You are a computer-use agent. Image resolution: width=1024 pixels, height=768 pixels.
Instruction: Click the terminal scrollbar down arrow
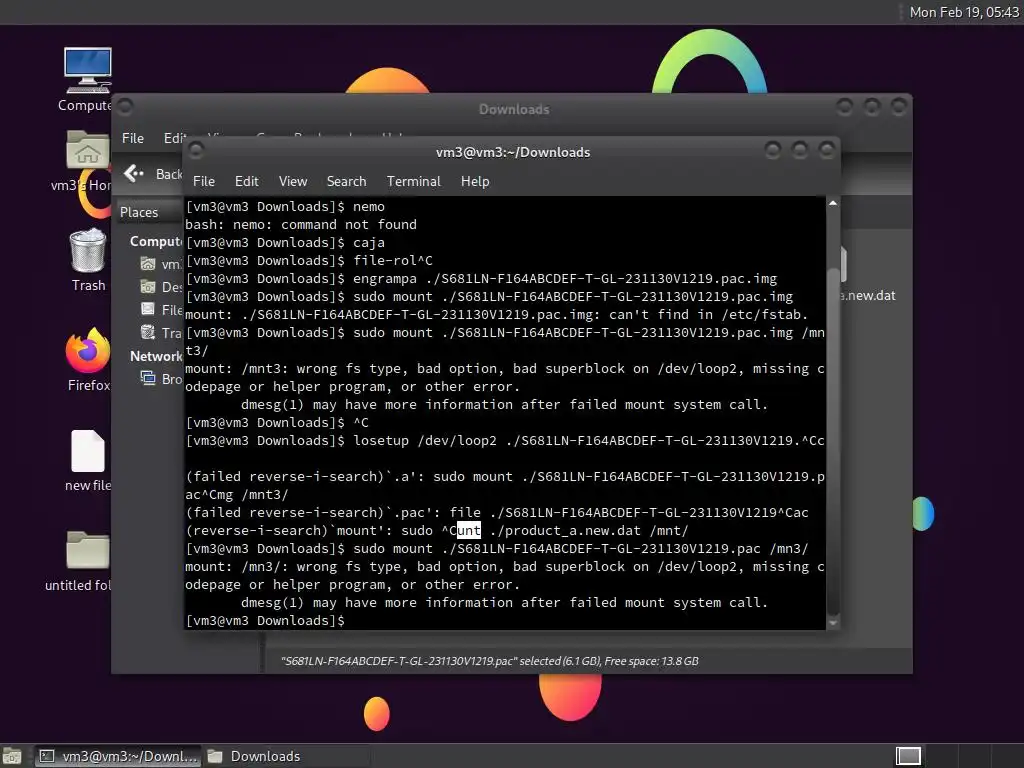(833, 624)
